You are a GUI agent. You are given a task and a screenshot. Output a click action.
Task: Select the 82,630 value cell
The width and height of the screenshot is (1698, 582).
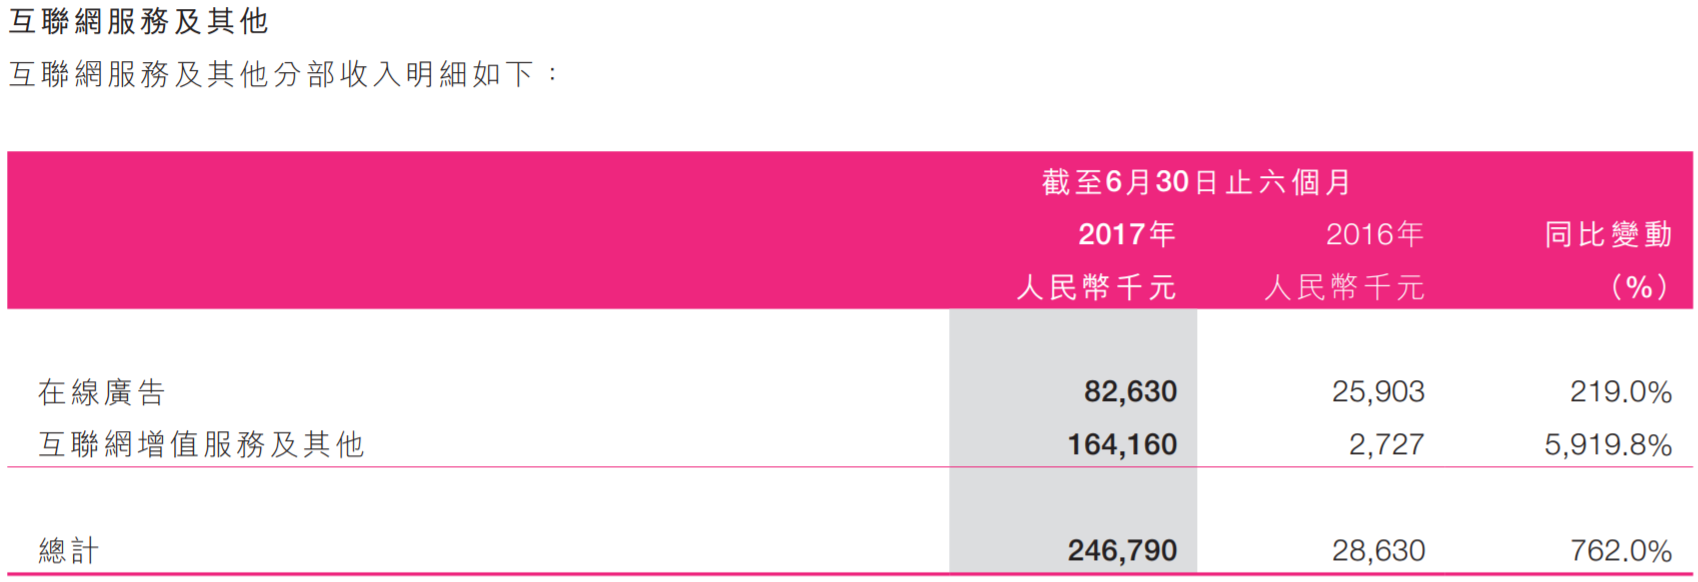pyautogui.click(x=1130, y=392)
